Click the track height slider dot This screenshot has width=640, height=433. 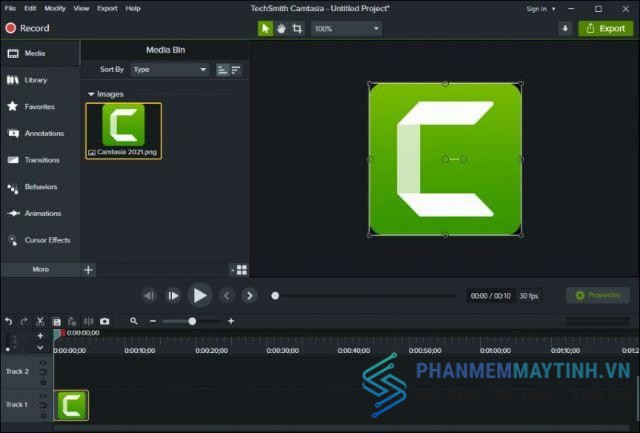click(x=8, y=349)
